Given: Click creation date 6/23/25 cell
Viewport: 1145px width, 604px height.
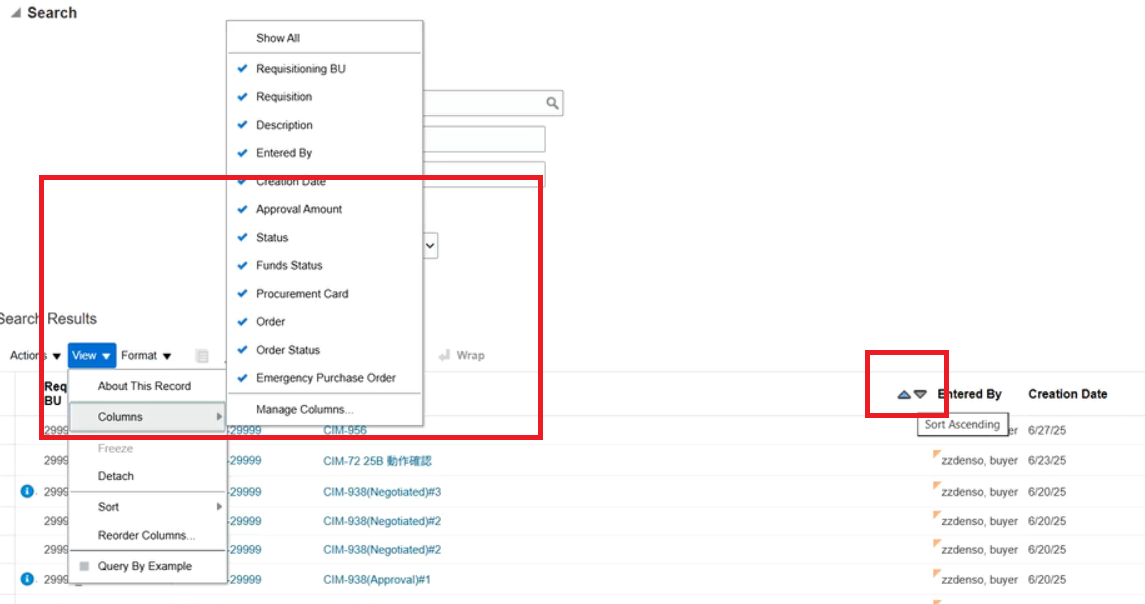Looking at the screenshot, I should [x=1046, y=461].
